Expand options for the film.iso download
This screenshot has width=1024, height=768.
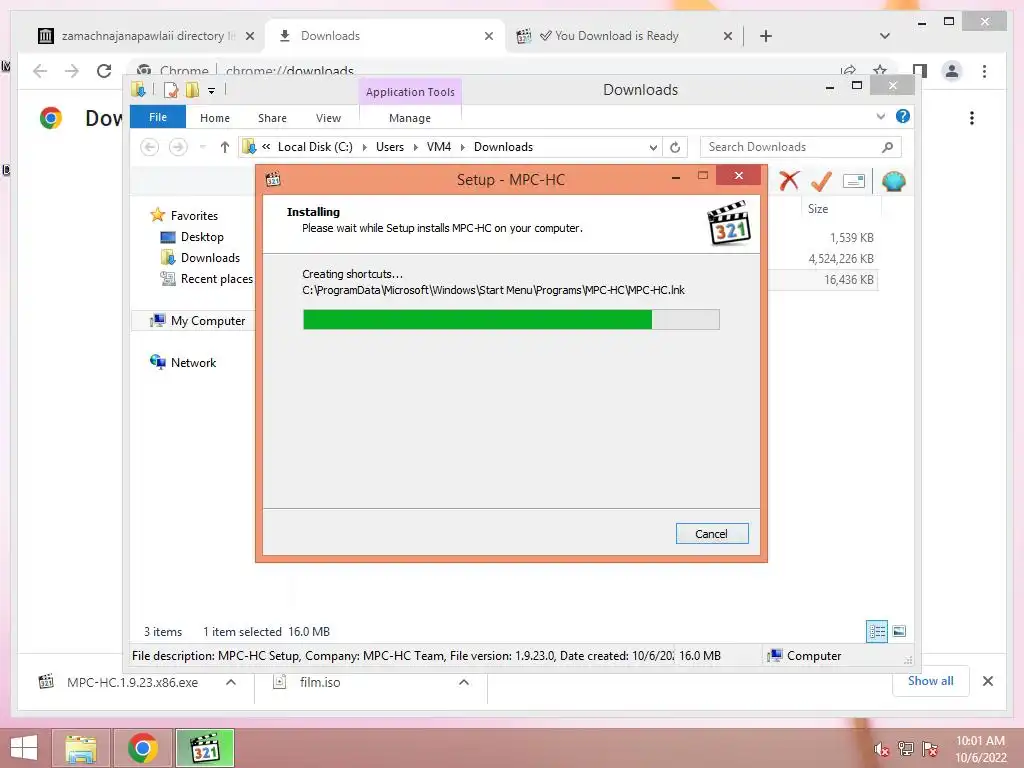(464, 682)
